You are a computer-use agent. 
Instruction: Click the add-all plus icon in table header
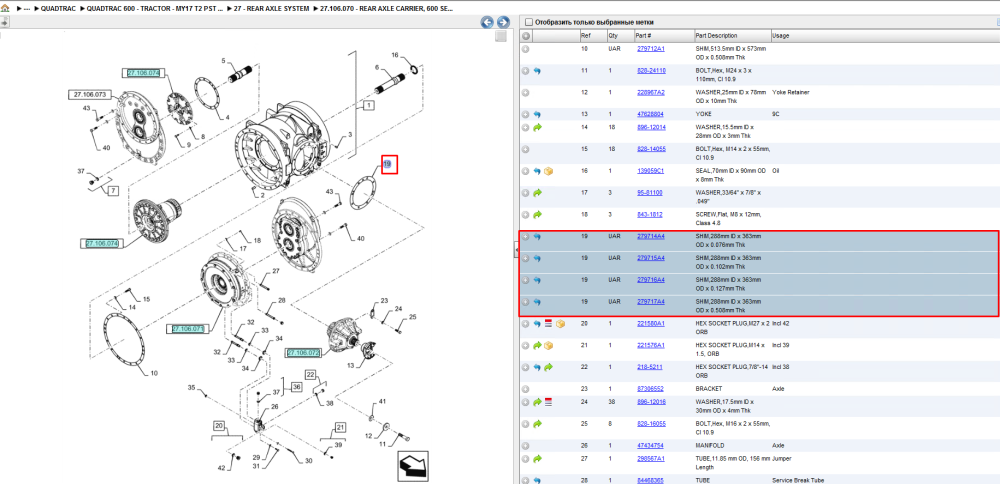click(x=526, y=36)
